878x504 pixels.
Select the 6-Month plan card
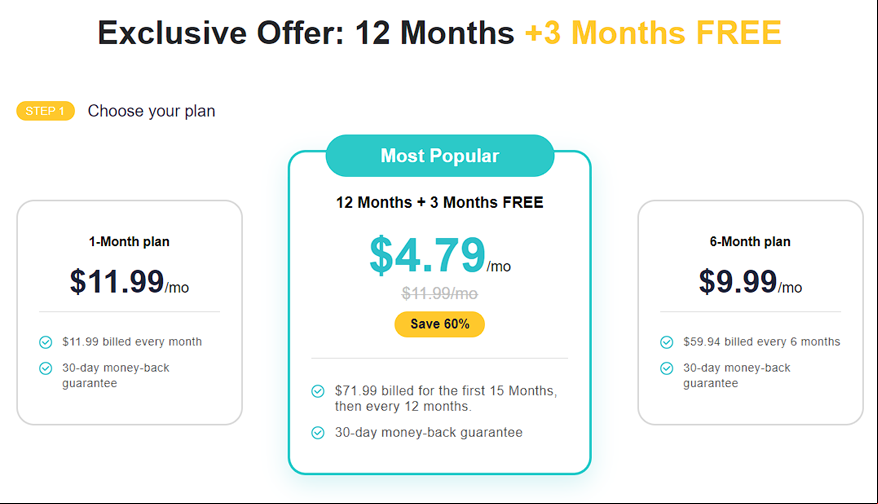(750, 312)
